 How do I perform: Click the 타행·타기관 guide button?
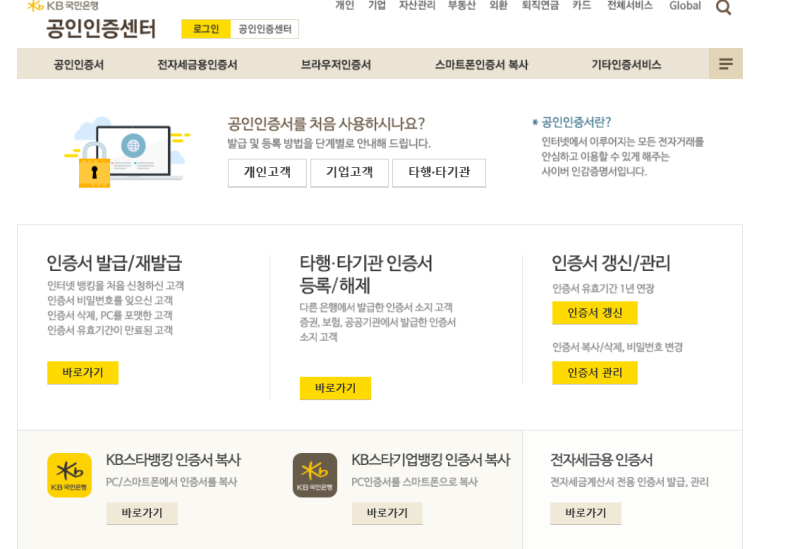(x=439, y=172)
